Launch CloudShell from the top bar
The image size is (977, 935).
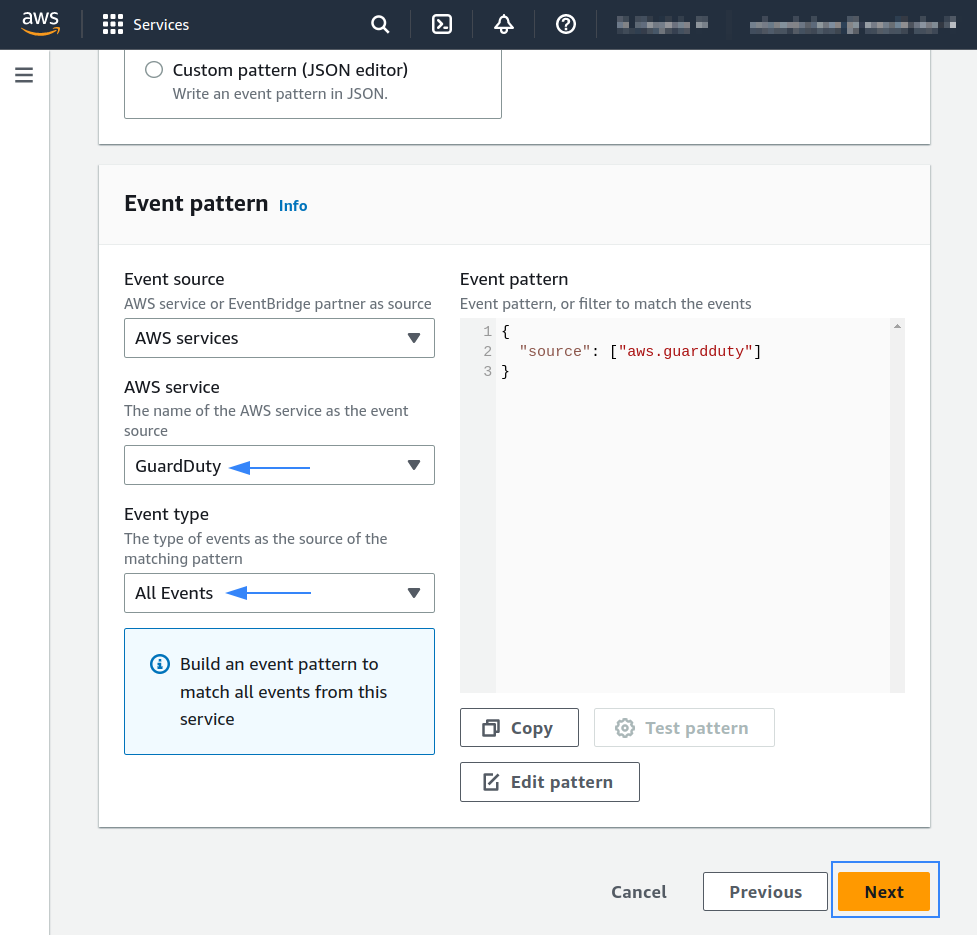pyautogui.click(x=442, y=24)
